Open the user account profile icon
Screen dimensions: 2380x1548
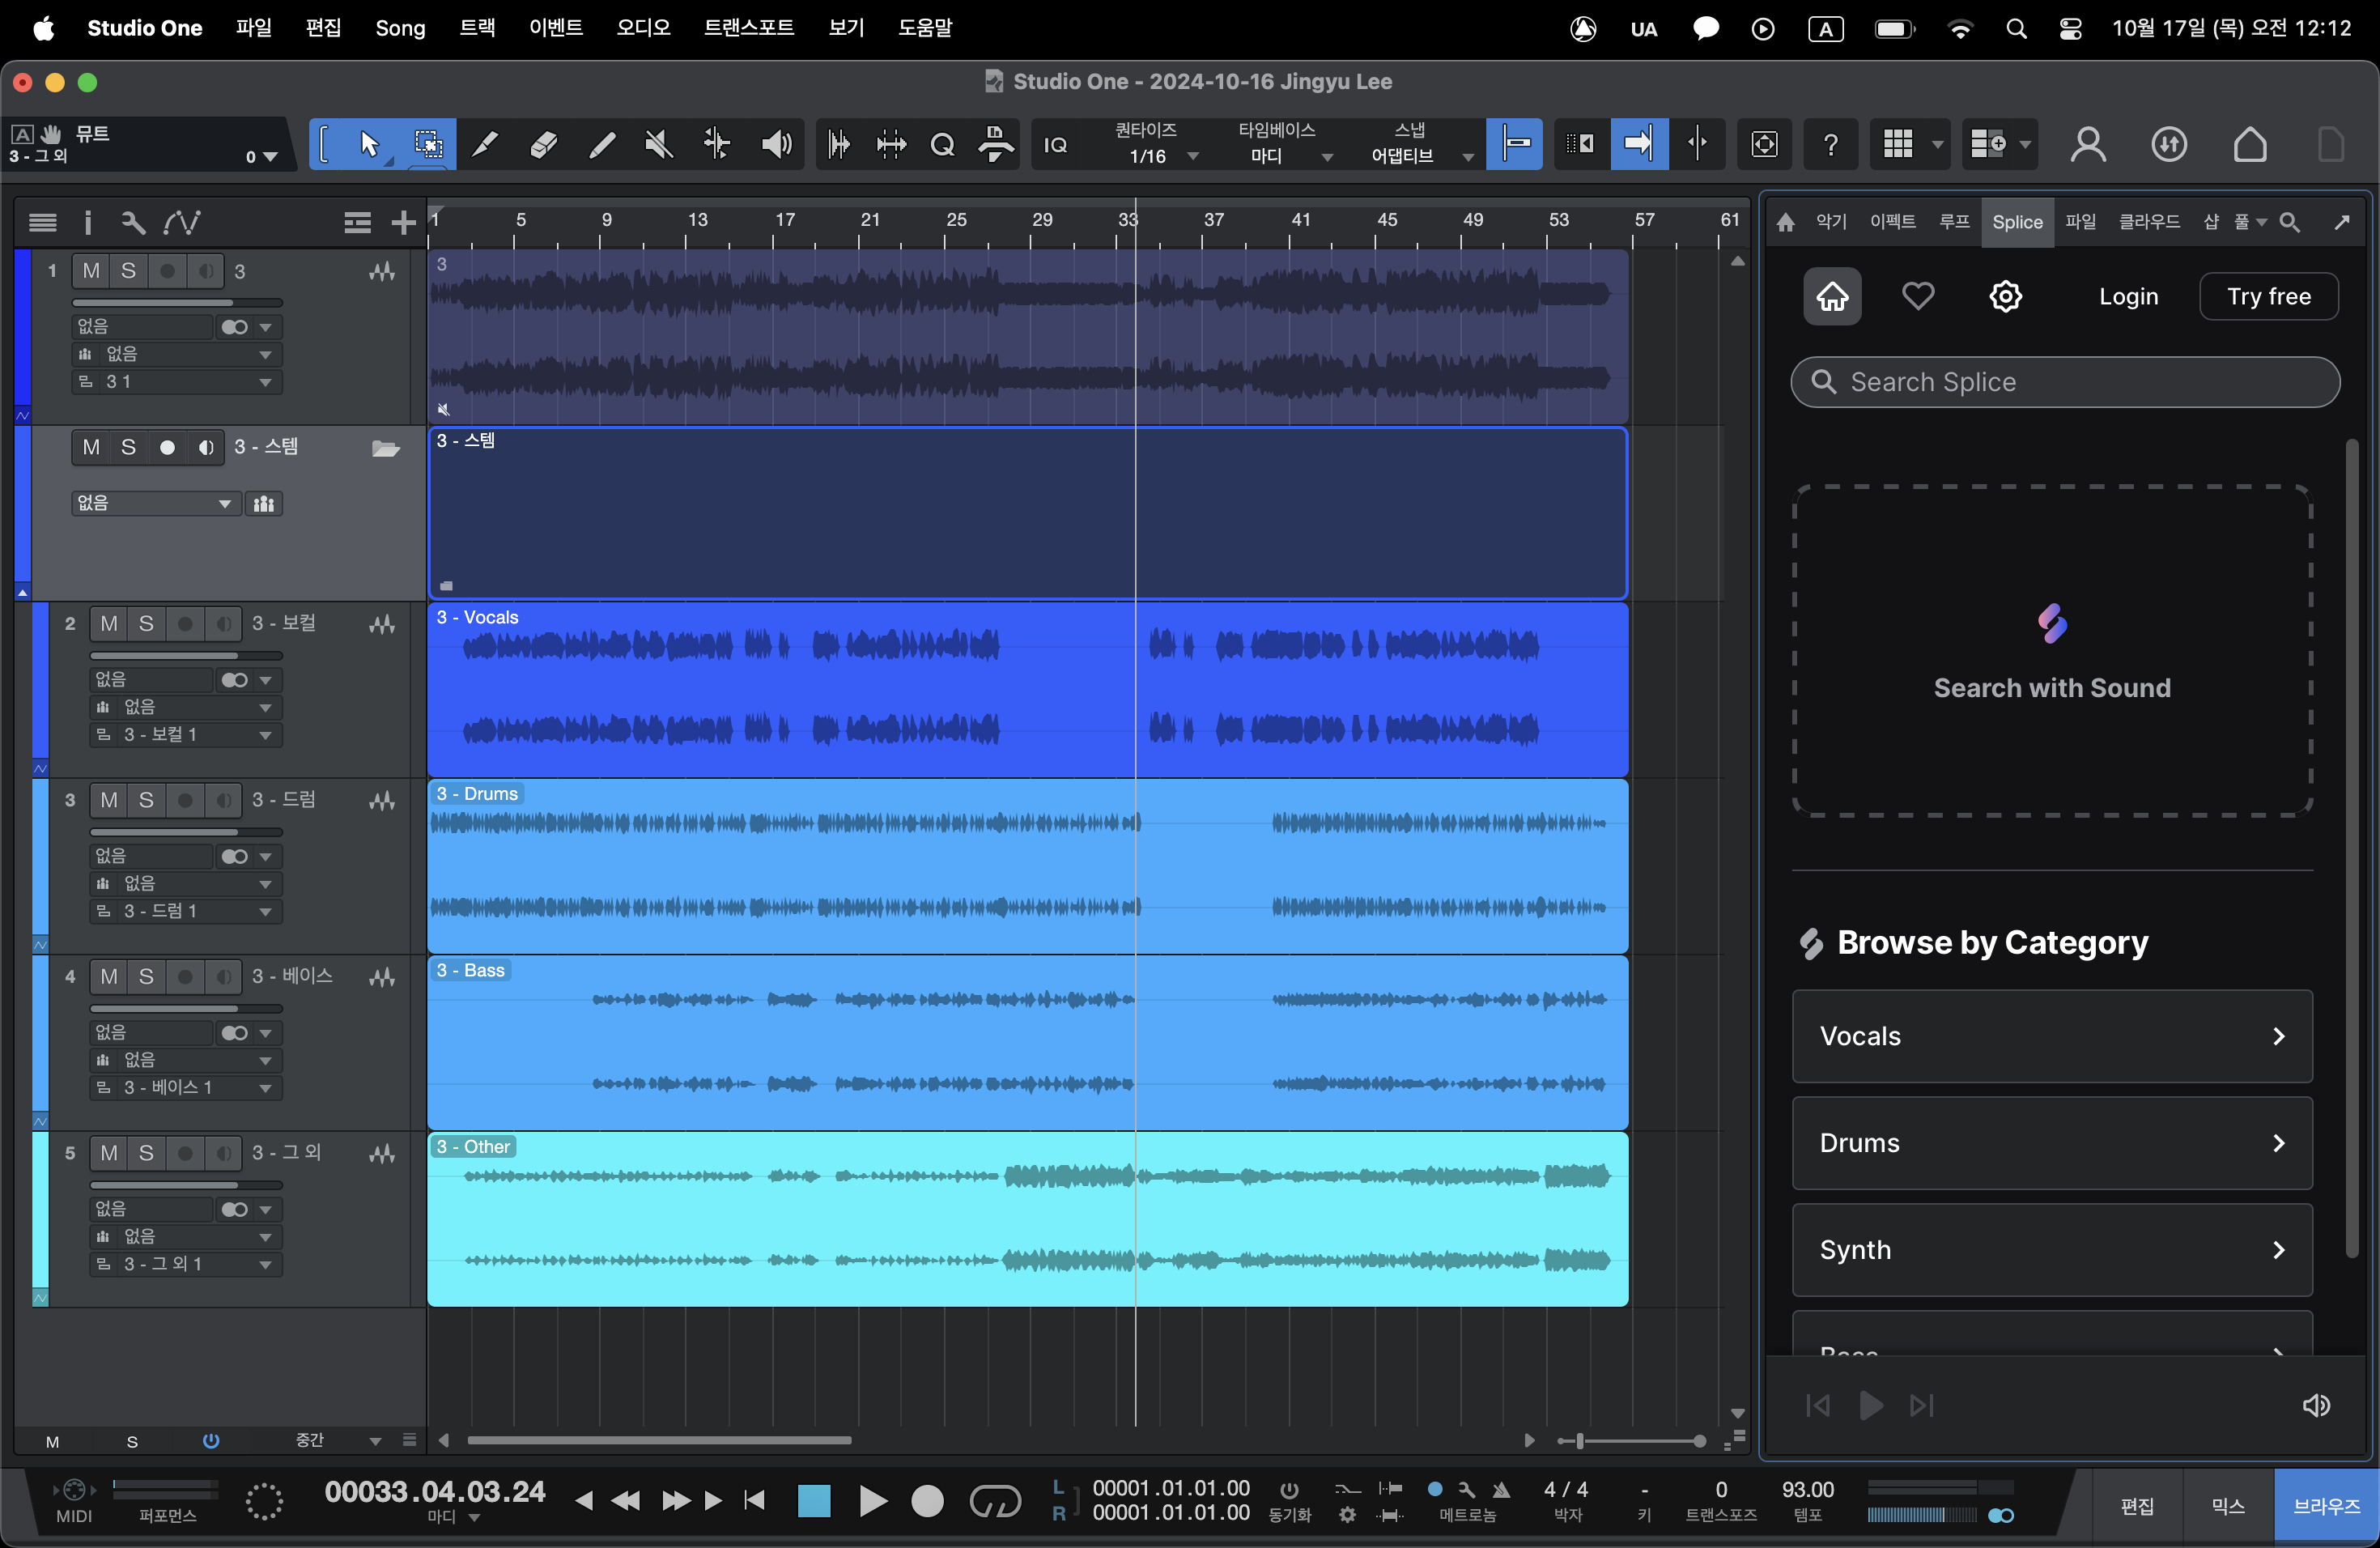(x=2088, y=144)
